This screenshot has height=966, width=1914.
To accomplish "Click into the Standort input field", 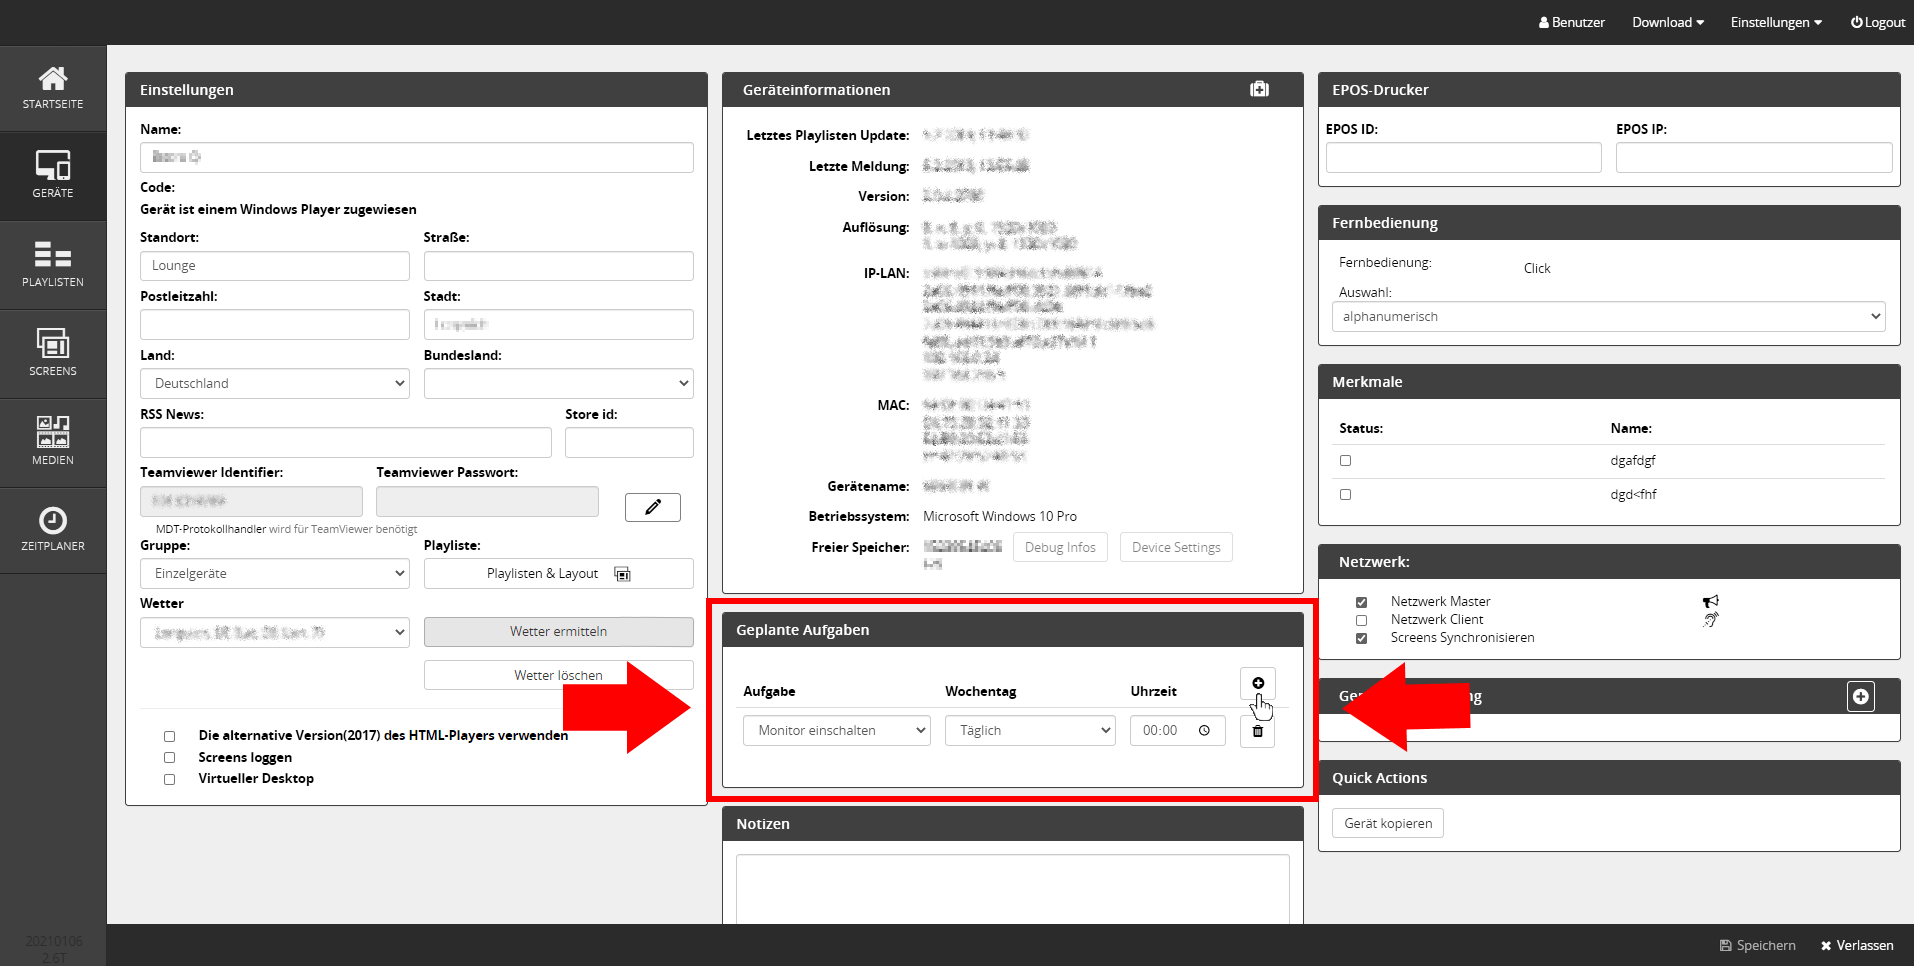I will [275, 266].
